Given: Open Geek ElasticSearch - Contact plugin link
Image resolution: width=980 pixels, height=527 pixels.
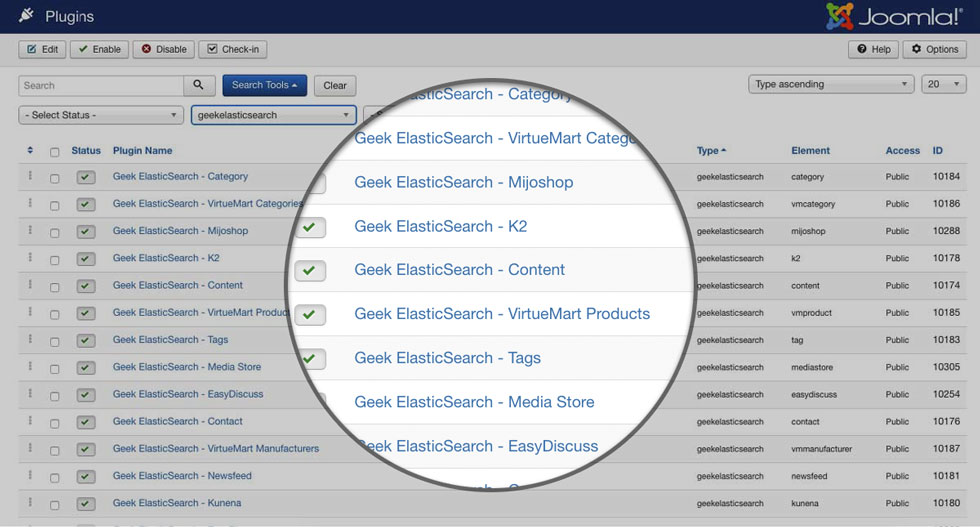Looking at the screenshot, I should coord(178,421).
